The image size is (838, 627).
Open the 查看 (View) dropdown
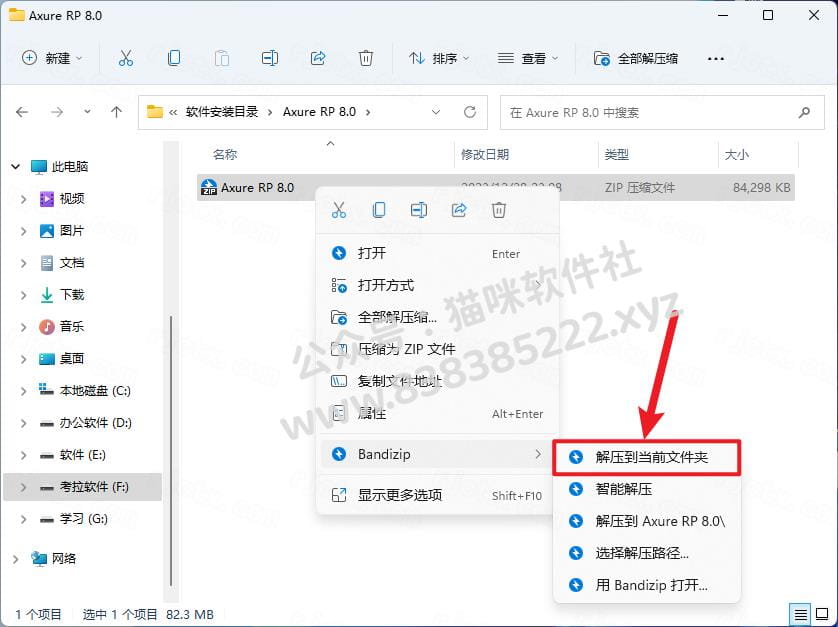(528, 58)
